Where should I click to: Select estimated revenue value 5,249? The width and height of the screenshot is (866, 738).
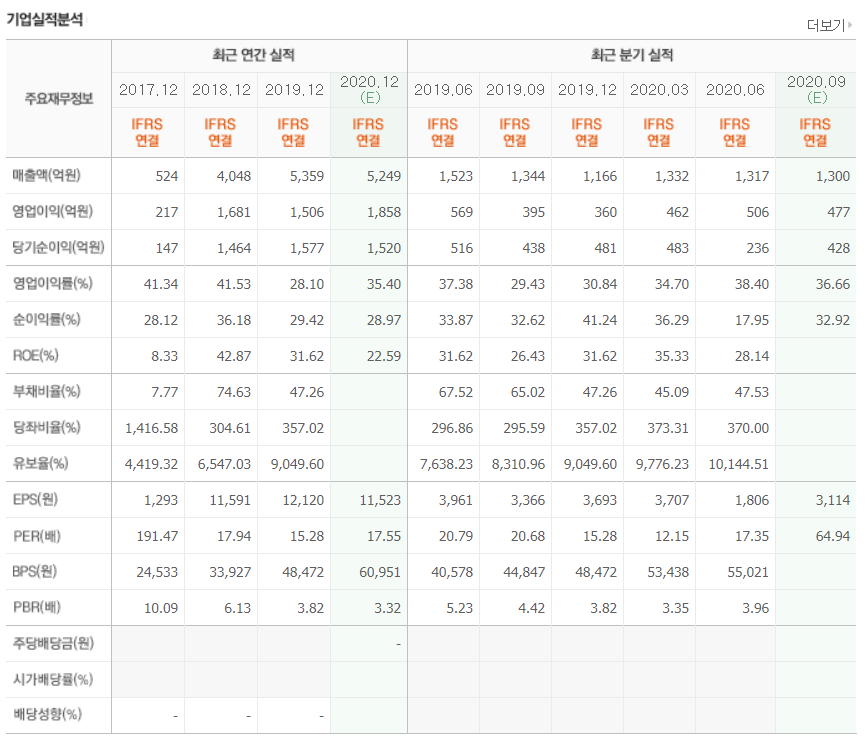point(384,176)
